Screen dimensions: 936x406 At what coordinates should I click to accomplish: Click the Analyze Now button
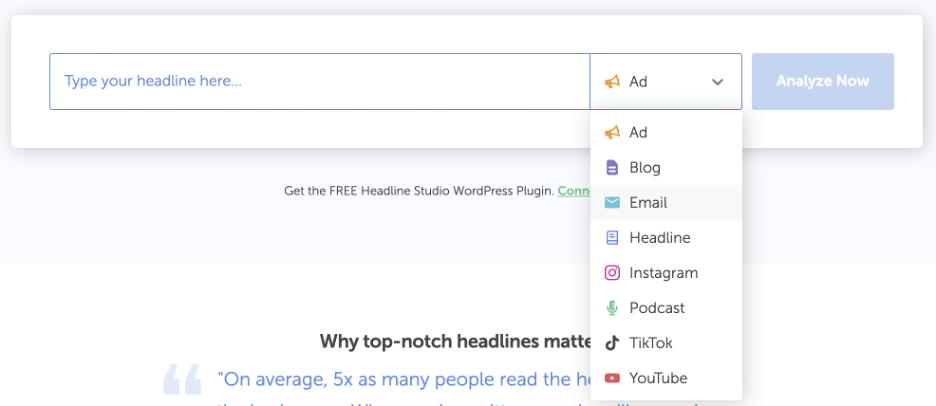(x=823, y=81)
